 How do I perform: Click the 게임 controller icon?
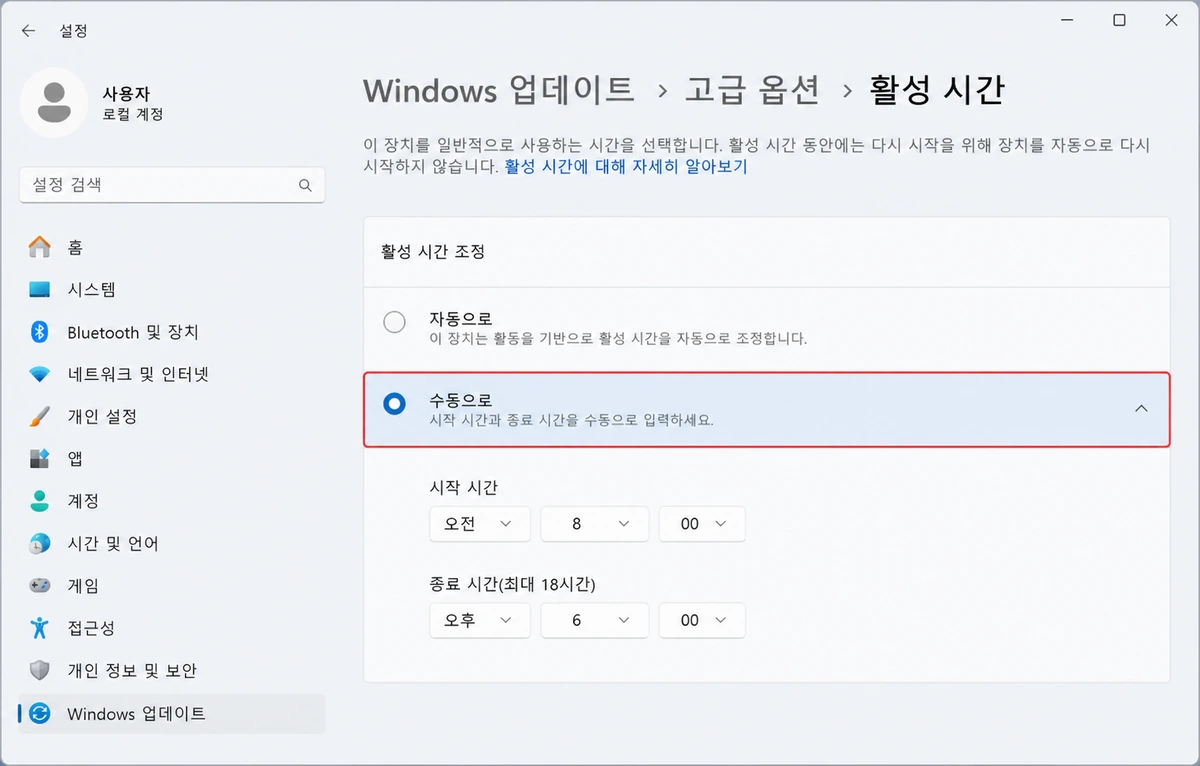(x=39, y=585)
